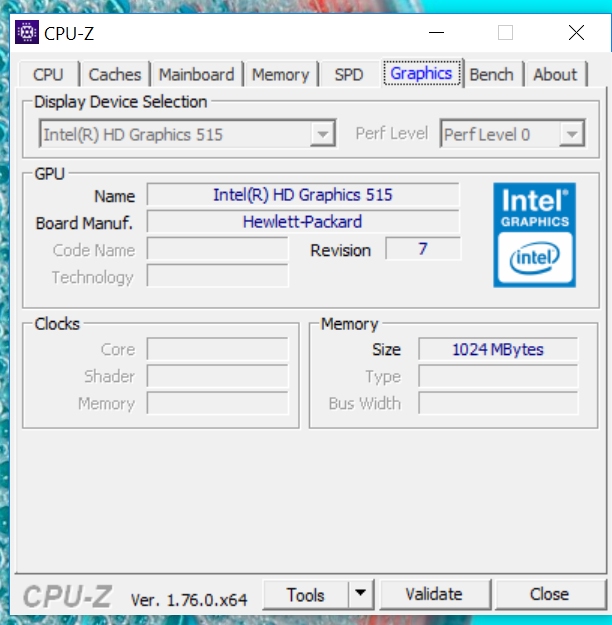Click the Intel Graphics logo badge
Image resolution: width=612 pixels, height=625 pixels.
534,235
